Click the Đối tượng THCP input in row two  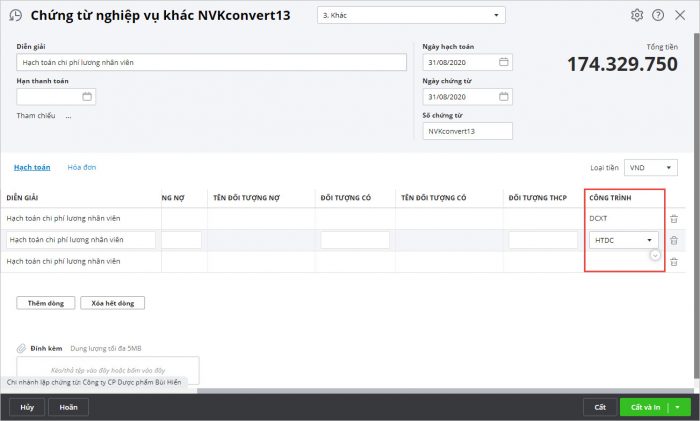pos(542,240)
